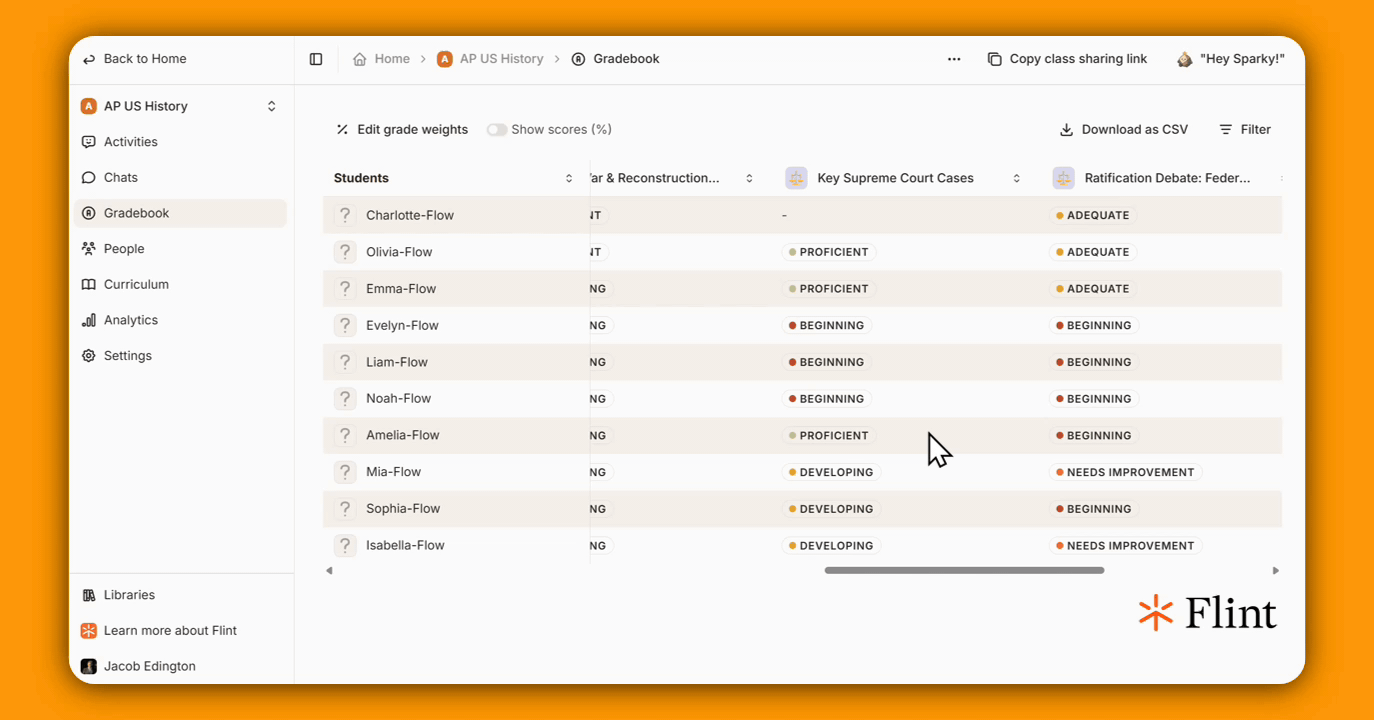This screenshot has height=720, width=1374.
Task: Click Sophia-Flow's Developing grade
Action: [831, 509]
